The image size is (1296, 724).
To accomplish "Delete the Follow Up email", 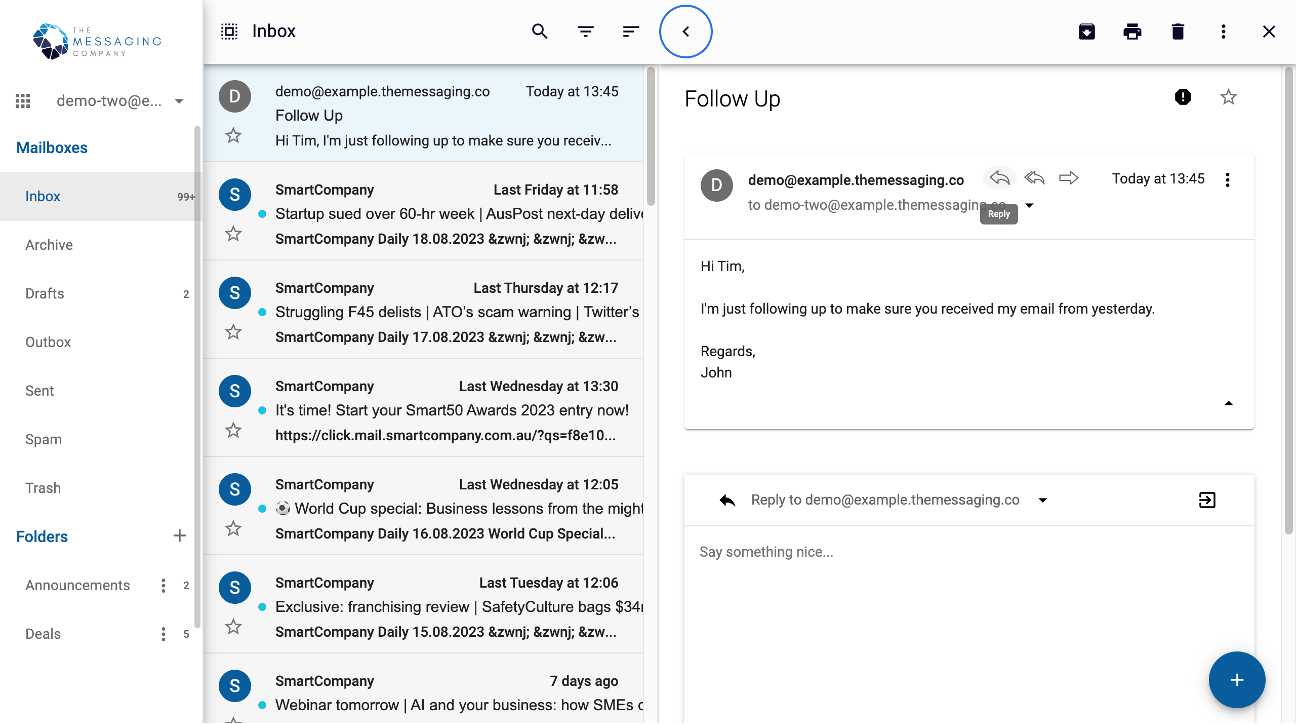I will (1178, 31).
